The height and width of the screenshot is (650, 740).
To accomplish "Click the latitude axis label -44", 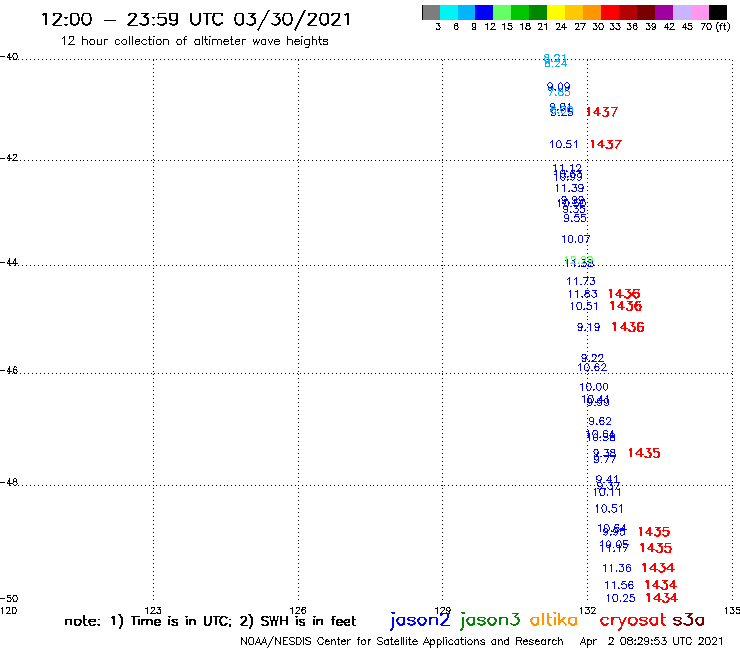I will [x=9, y=262].
